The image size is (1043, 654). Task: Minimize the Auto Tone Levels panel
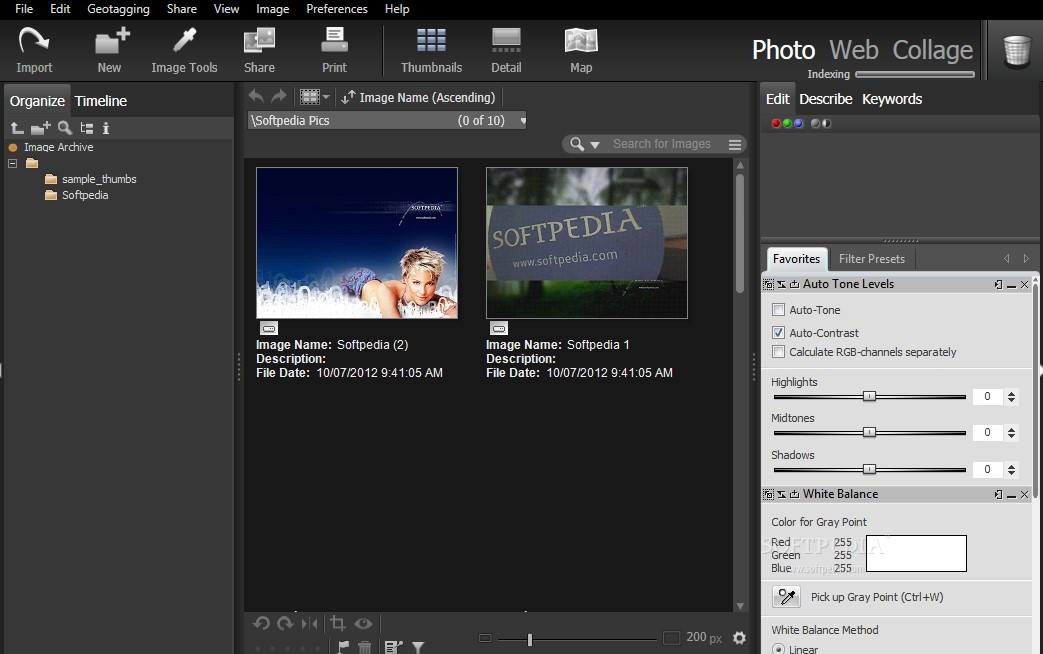(x=1011, y=285)
